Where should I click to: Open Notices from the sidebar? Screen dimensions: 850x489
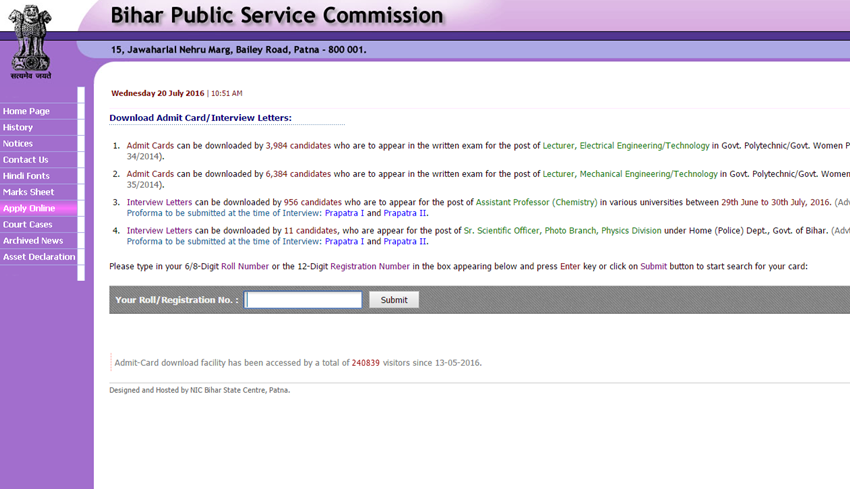(x=18, y=144)
